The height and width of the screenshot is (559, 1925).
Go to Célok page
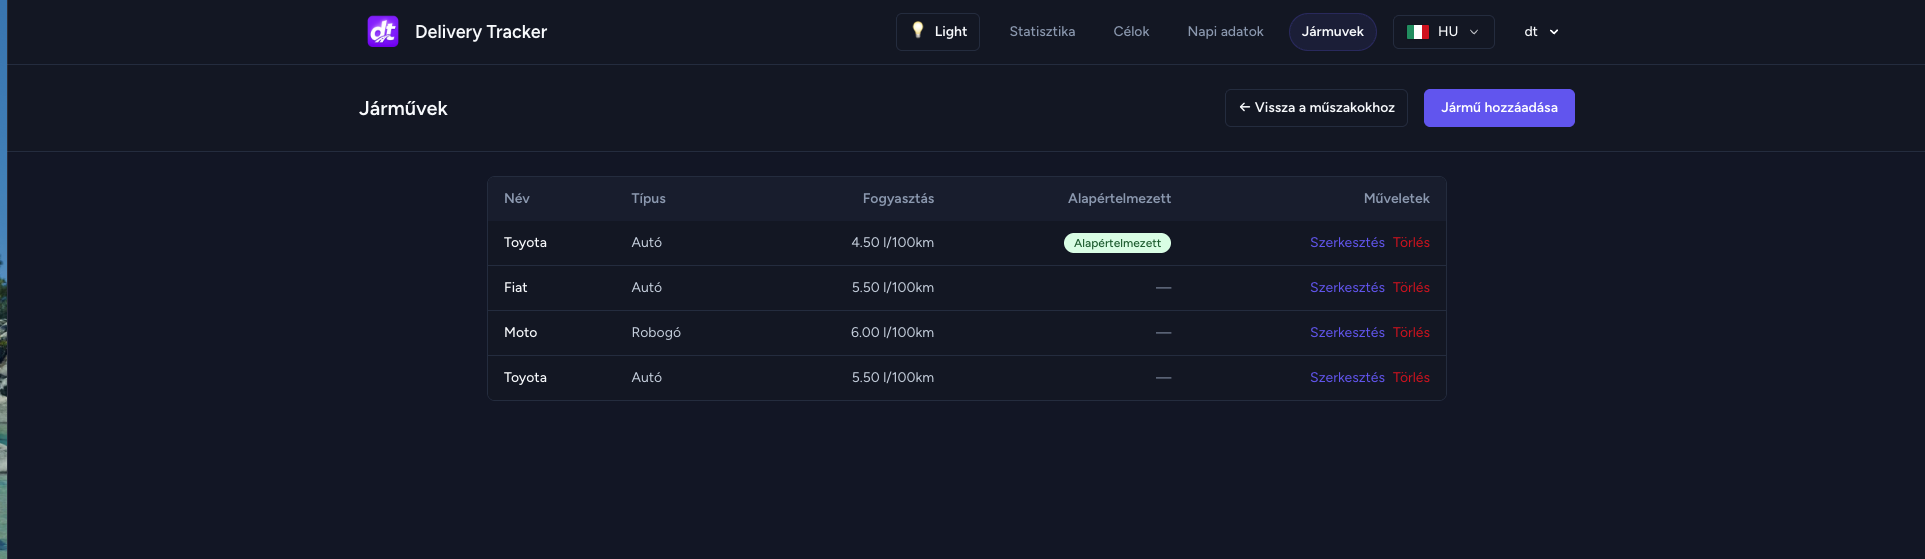coord(1131,32)
